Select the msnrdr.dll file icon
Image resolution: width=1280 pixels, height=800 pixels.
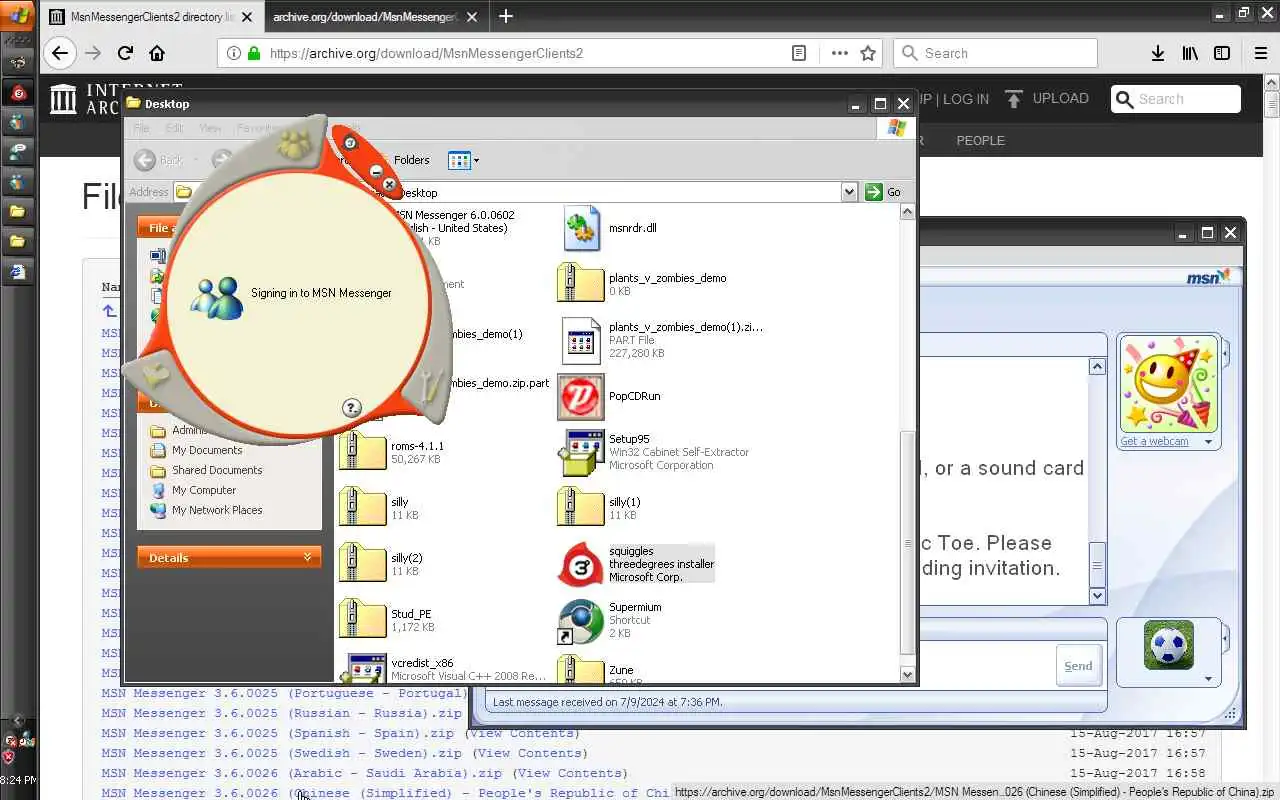581,228
